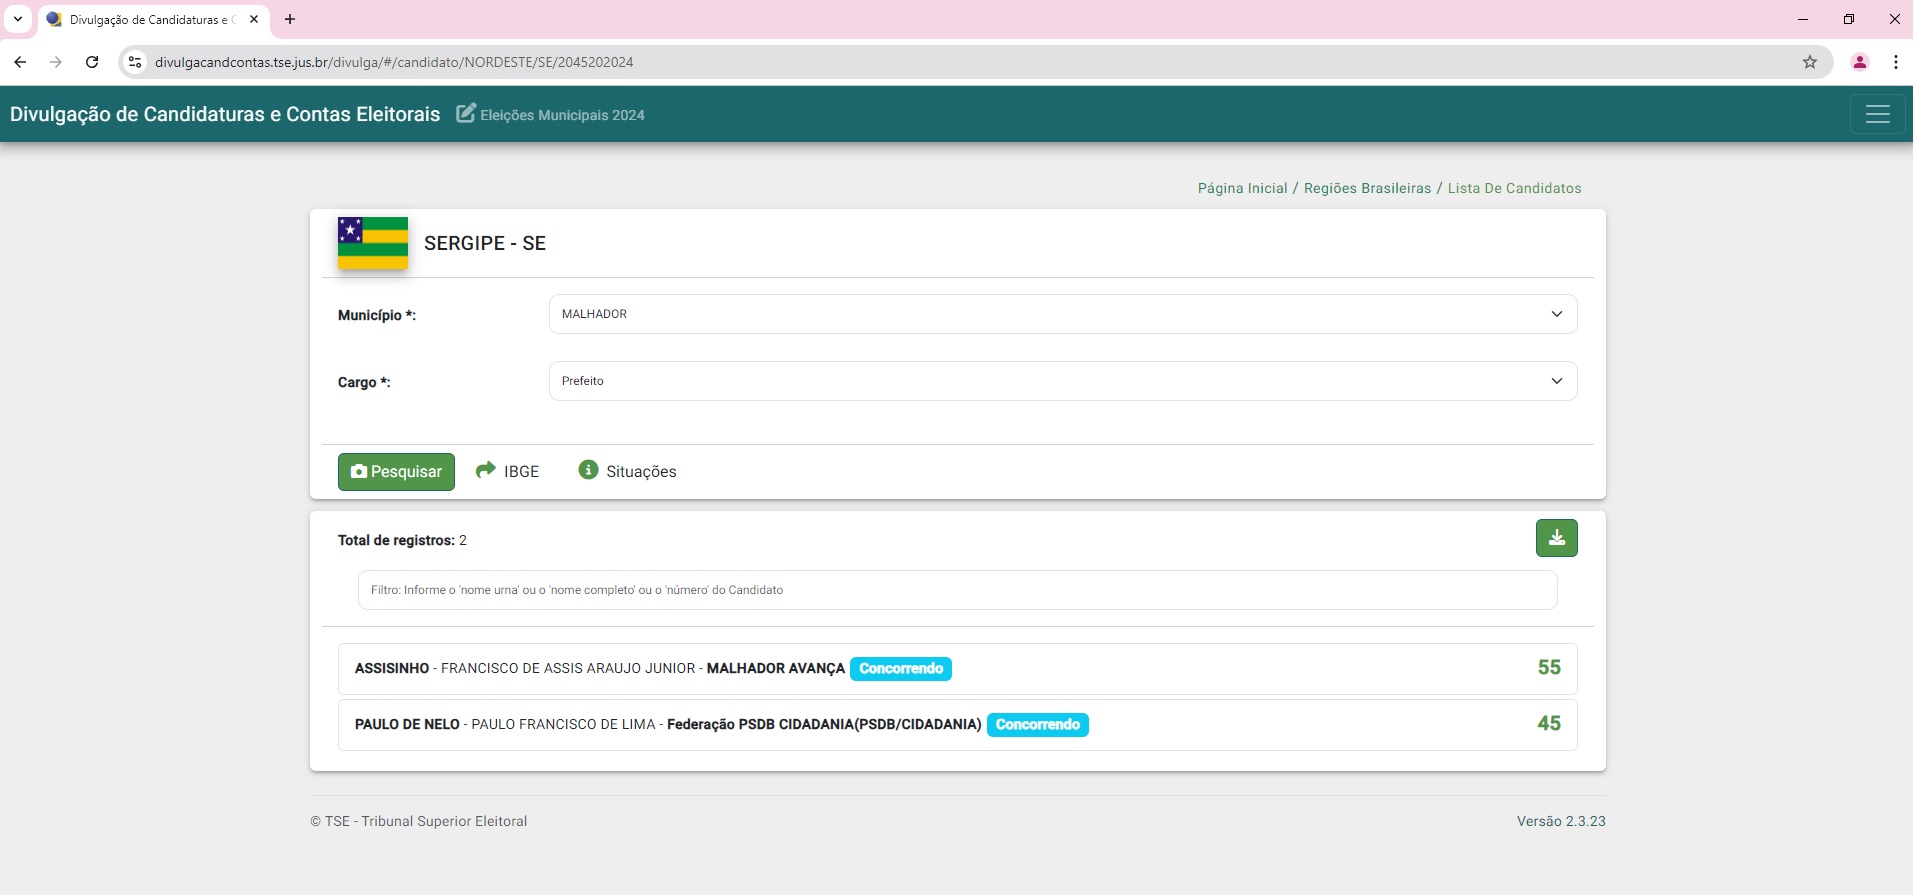The width and height of the screenshot is (1914, 895).
Task: Open the Chrome three-dot menu
Action: tap(1896, 62)
